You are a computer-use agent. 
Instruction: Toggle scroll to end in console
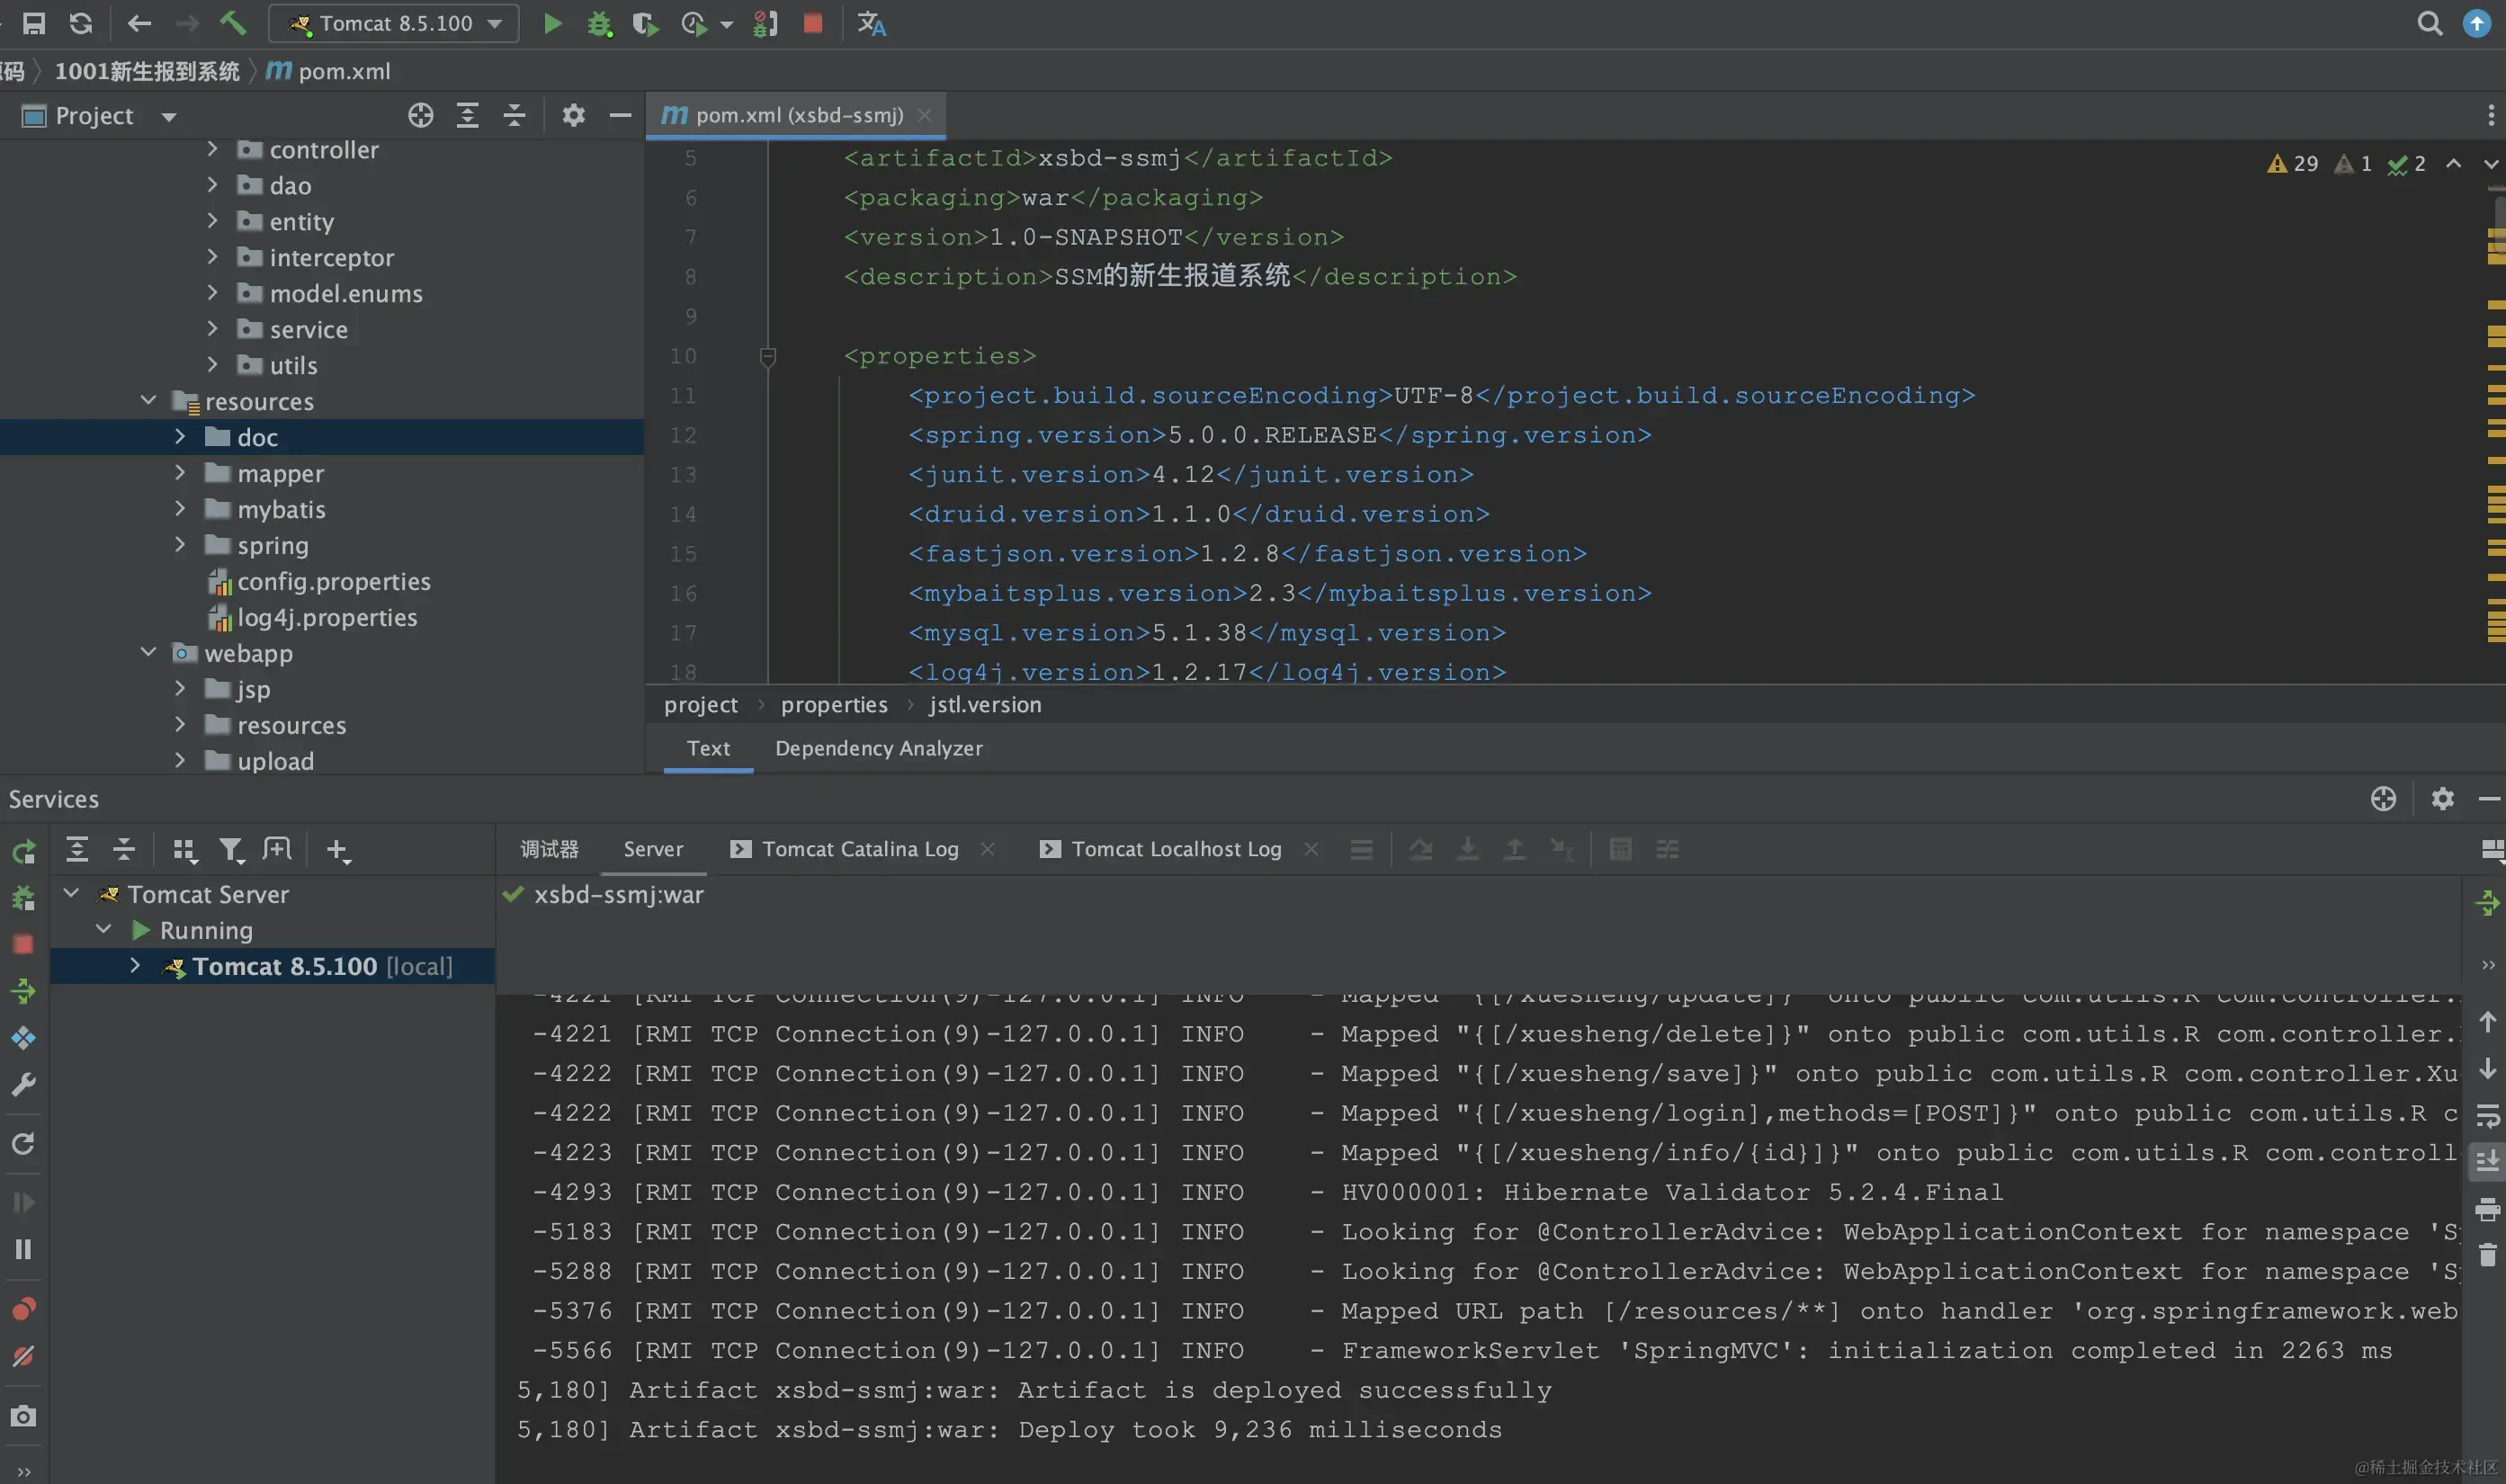2487,1161
